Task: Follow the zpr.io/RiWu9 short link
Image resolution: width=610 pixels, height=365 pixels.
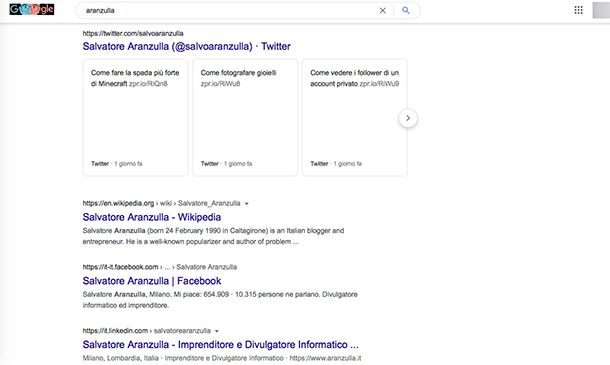Action: (379, 84)
